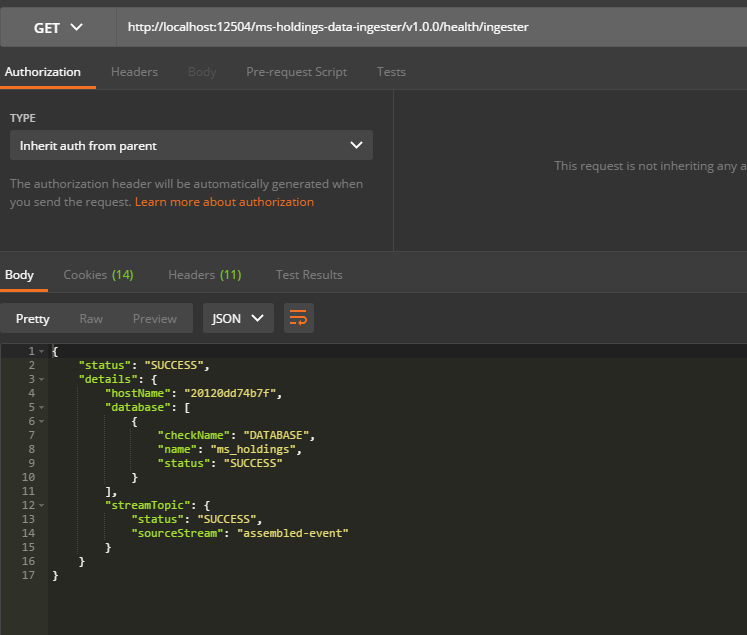Screen dimensions: 747x635
Task: Expand the Inherit auth from parent dropdown
Action: (191, 145)
